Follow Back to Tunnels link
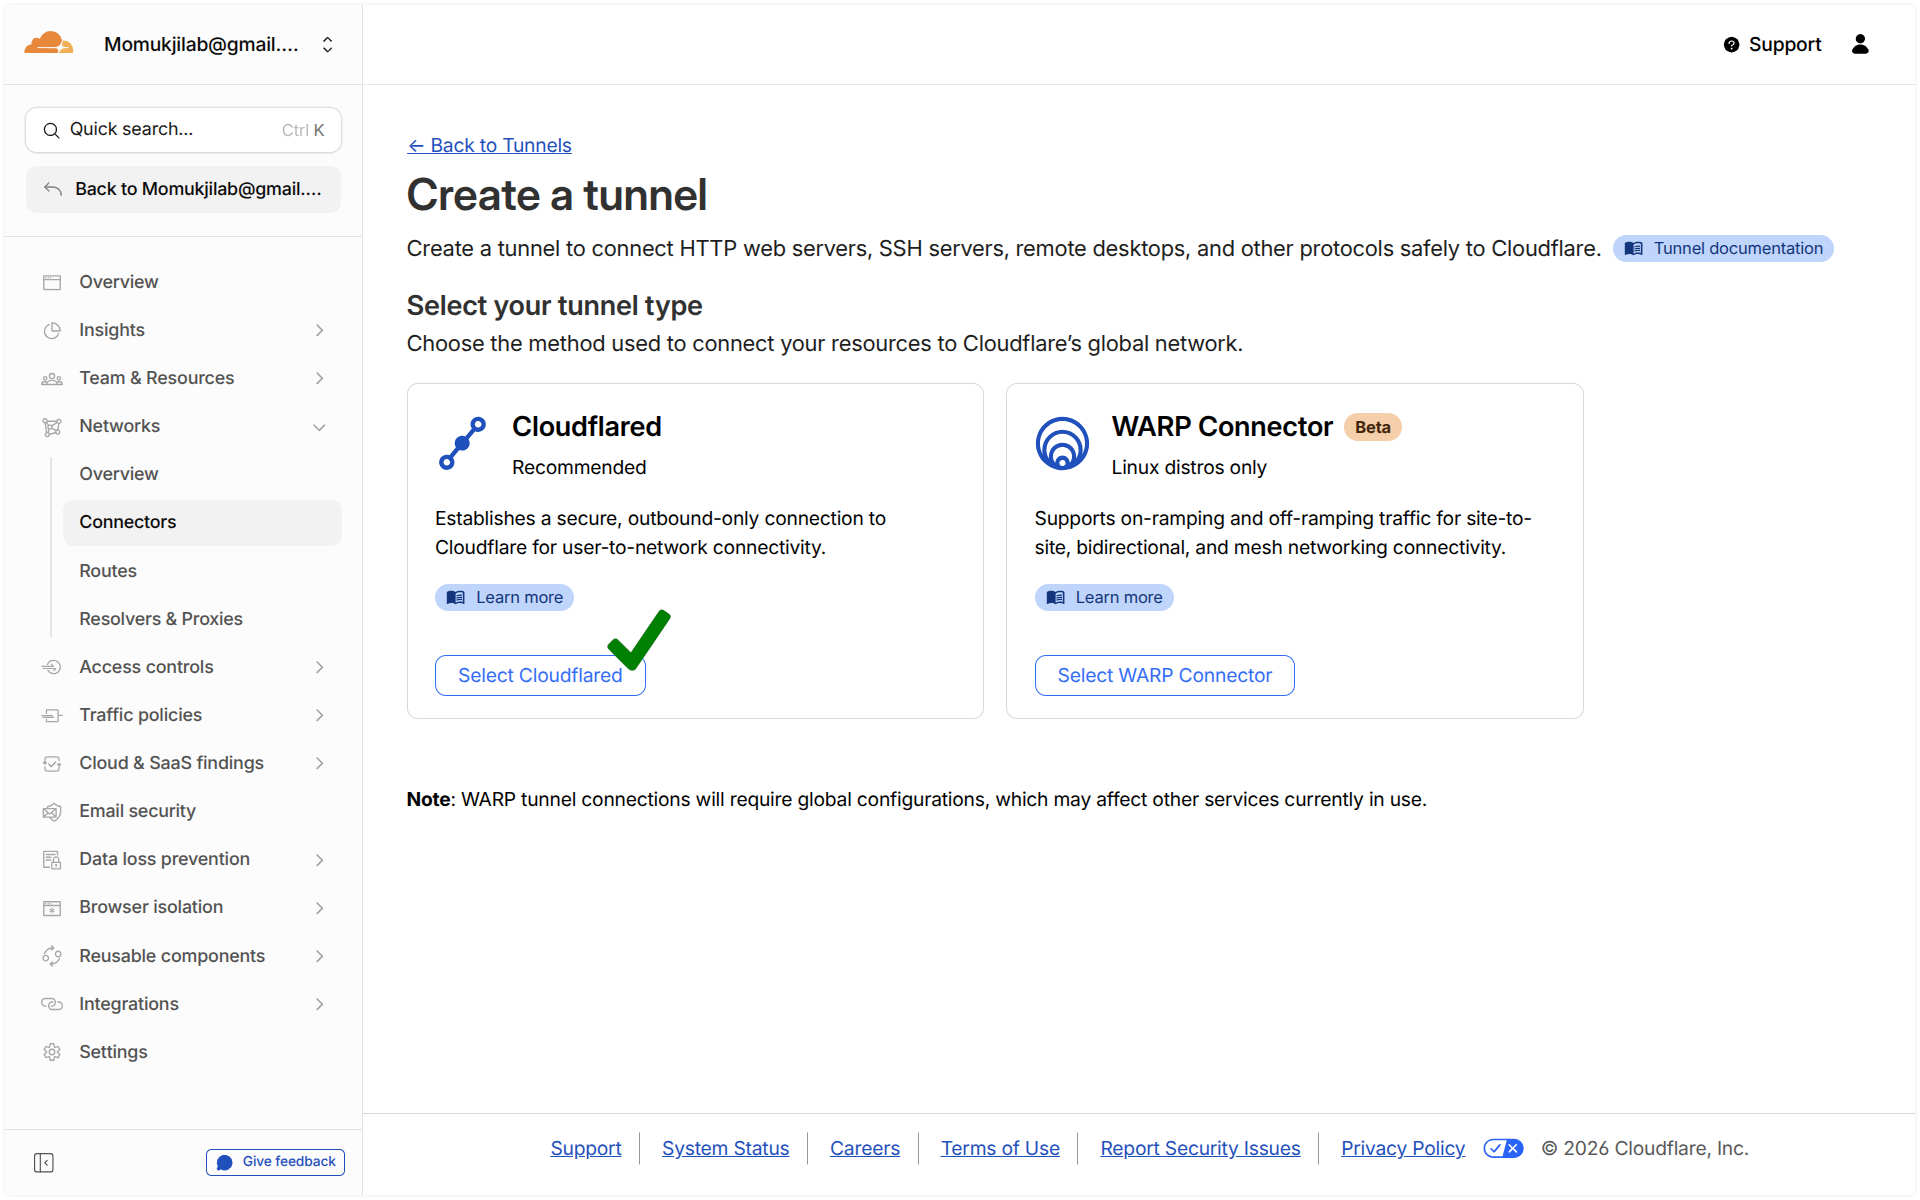Image resolution: width=1920 pixels, height=1200 pixels. [x=489, y=145]
